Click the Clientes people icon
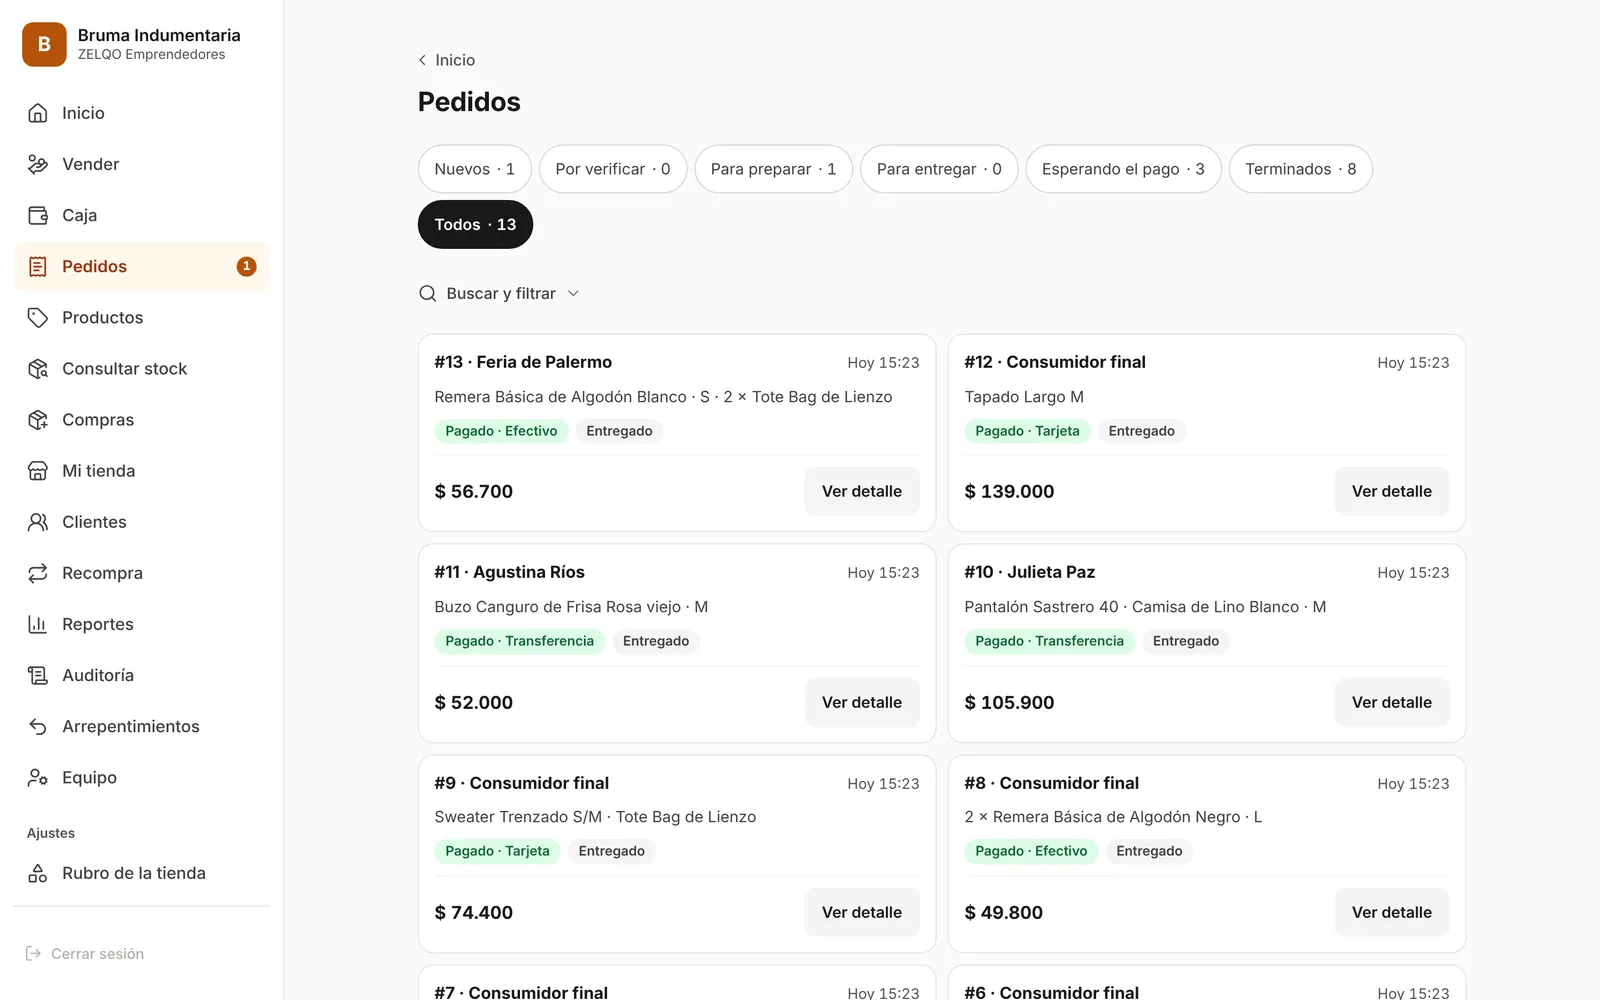This screenshot has height=1000, width=1600. [38, 522]
